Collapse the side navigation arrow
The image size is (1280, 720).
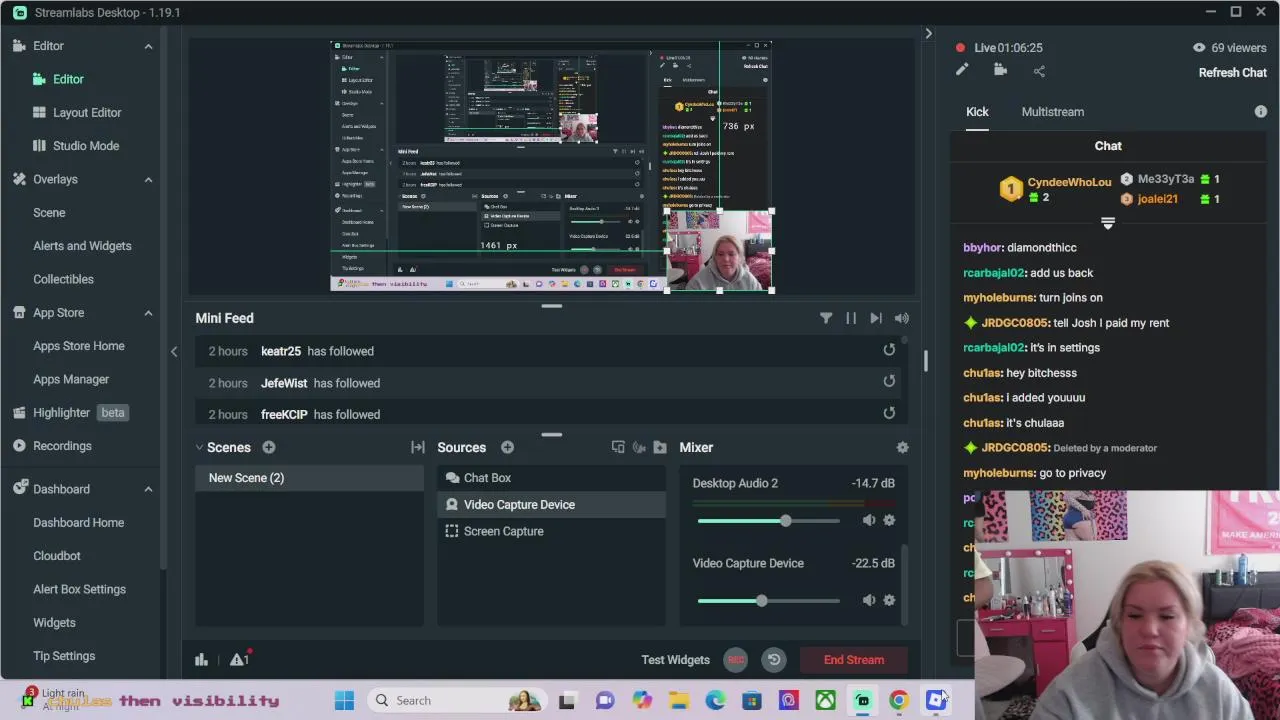(174, 351)
